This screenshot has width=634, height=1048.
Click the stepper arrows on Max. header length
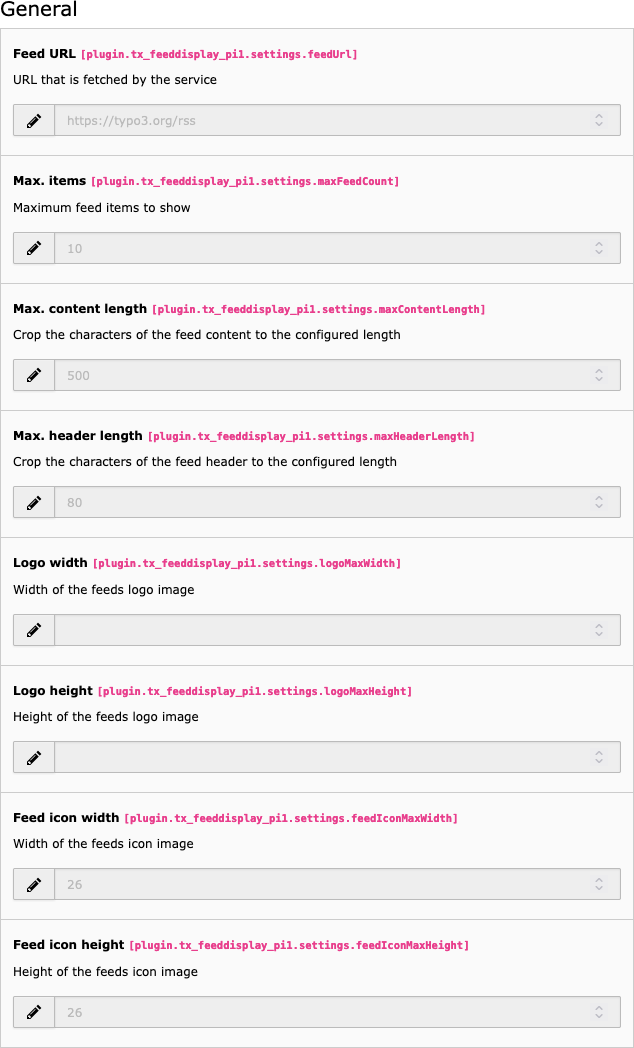(x=599, y=502)
